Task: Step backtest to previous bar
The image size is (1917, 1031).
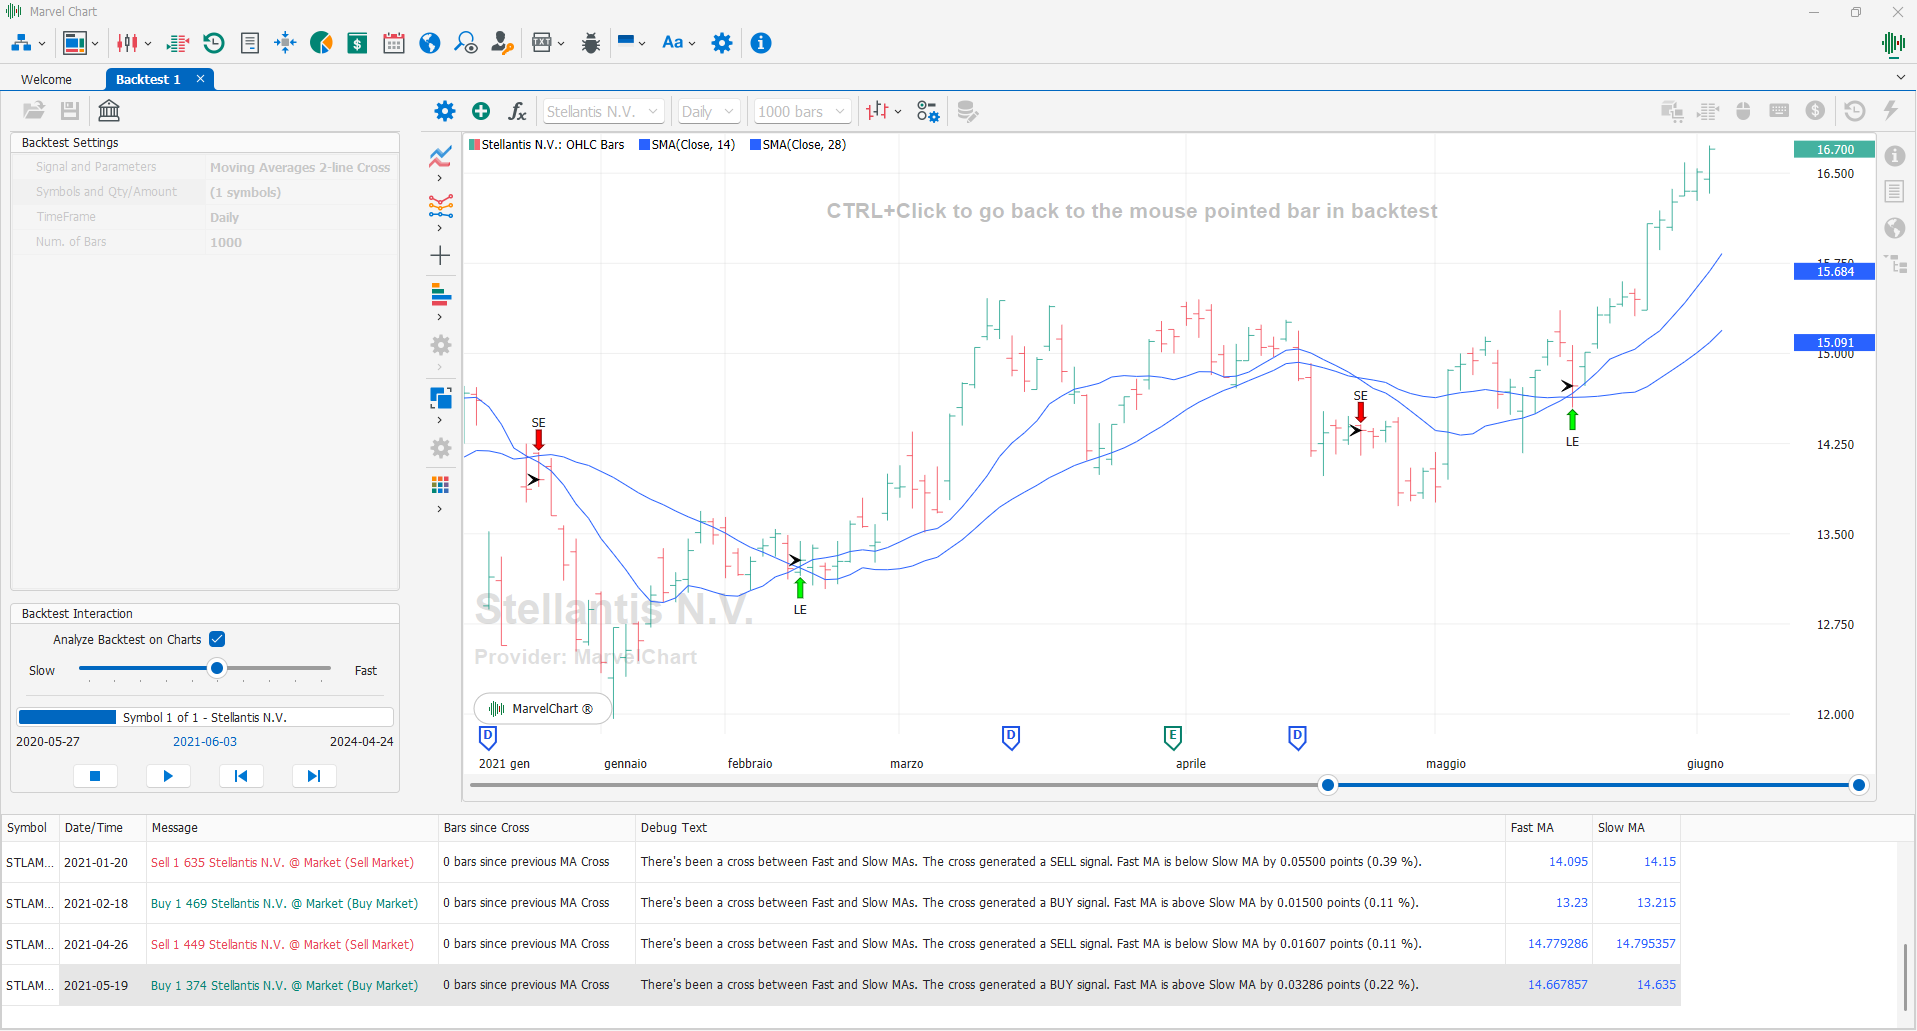Action: [241, 776]
